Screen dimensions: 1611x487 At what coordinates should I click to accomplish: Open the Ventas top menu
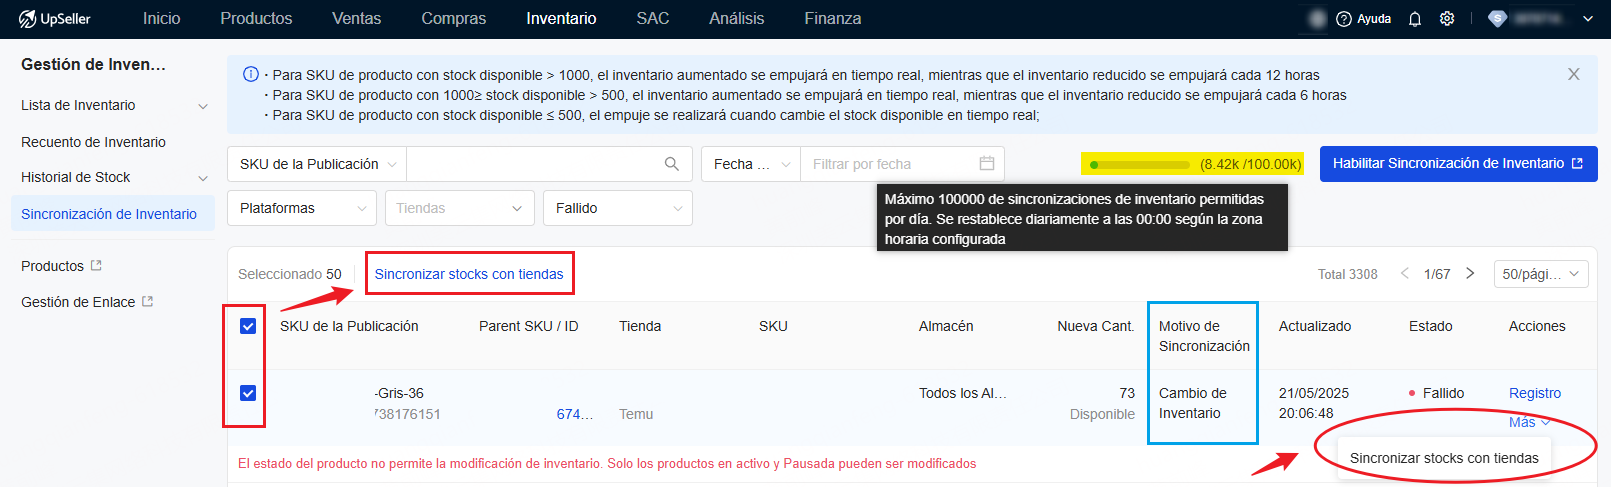point(356,19)
